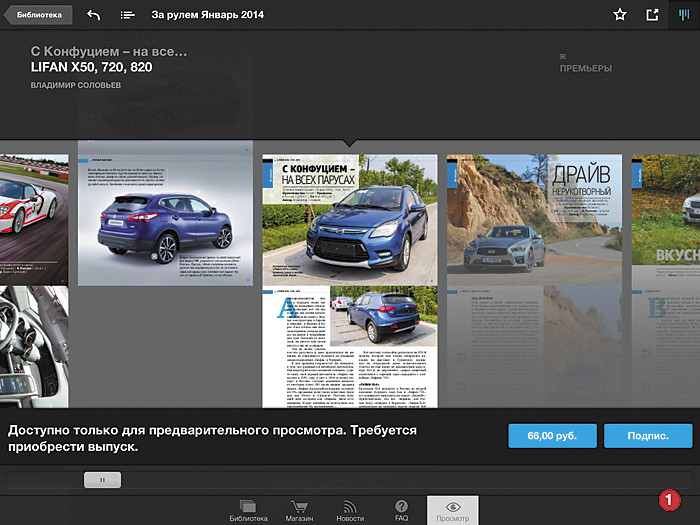Switch to the Библиотека tab at bottom
This screenshot has height=525, width=700.
tap(248, 510)
